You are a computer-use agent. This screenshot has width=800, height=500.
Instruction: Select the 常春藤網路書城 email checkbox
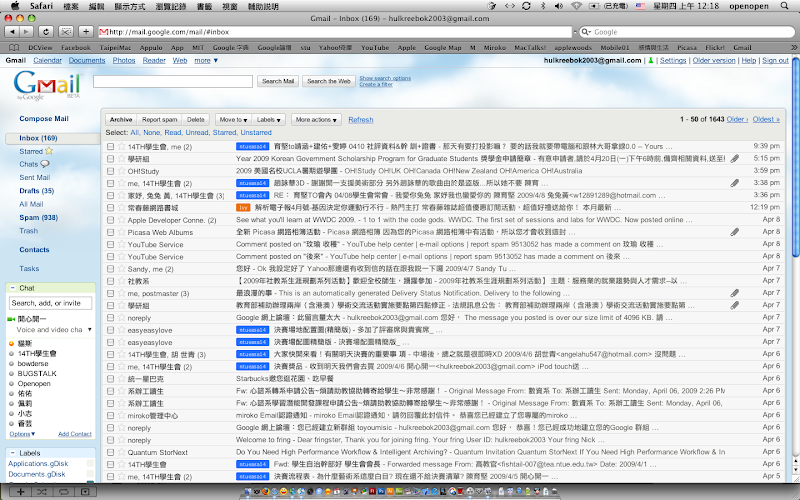point(110,208)
